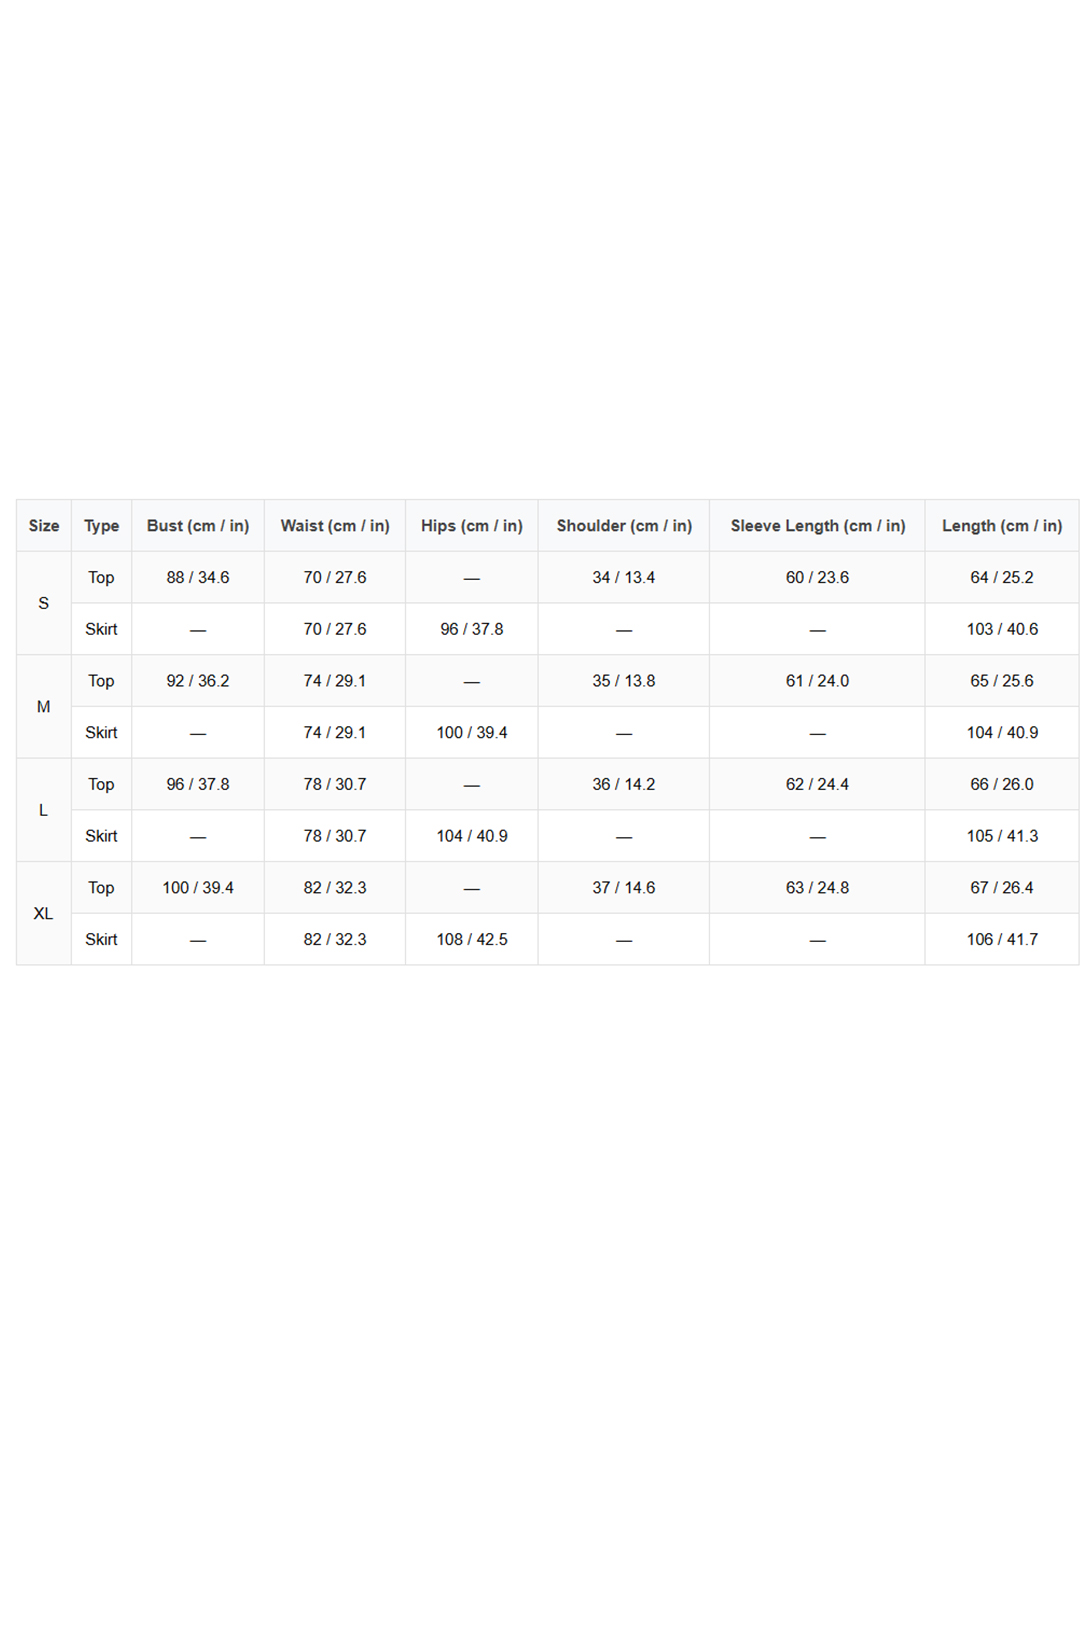Select the size M row label
Image resolution: width=1088 pixels, height=1632 pixels.
pyautogui.click(x=44, y=707)
